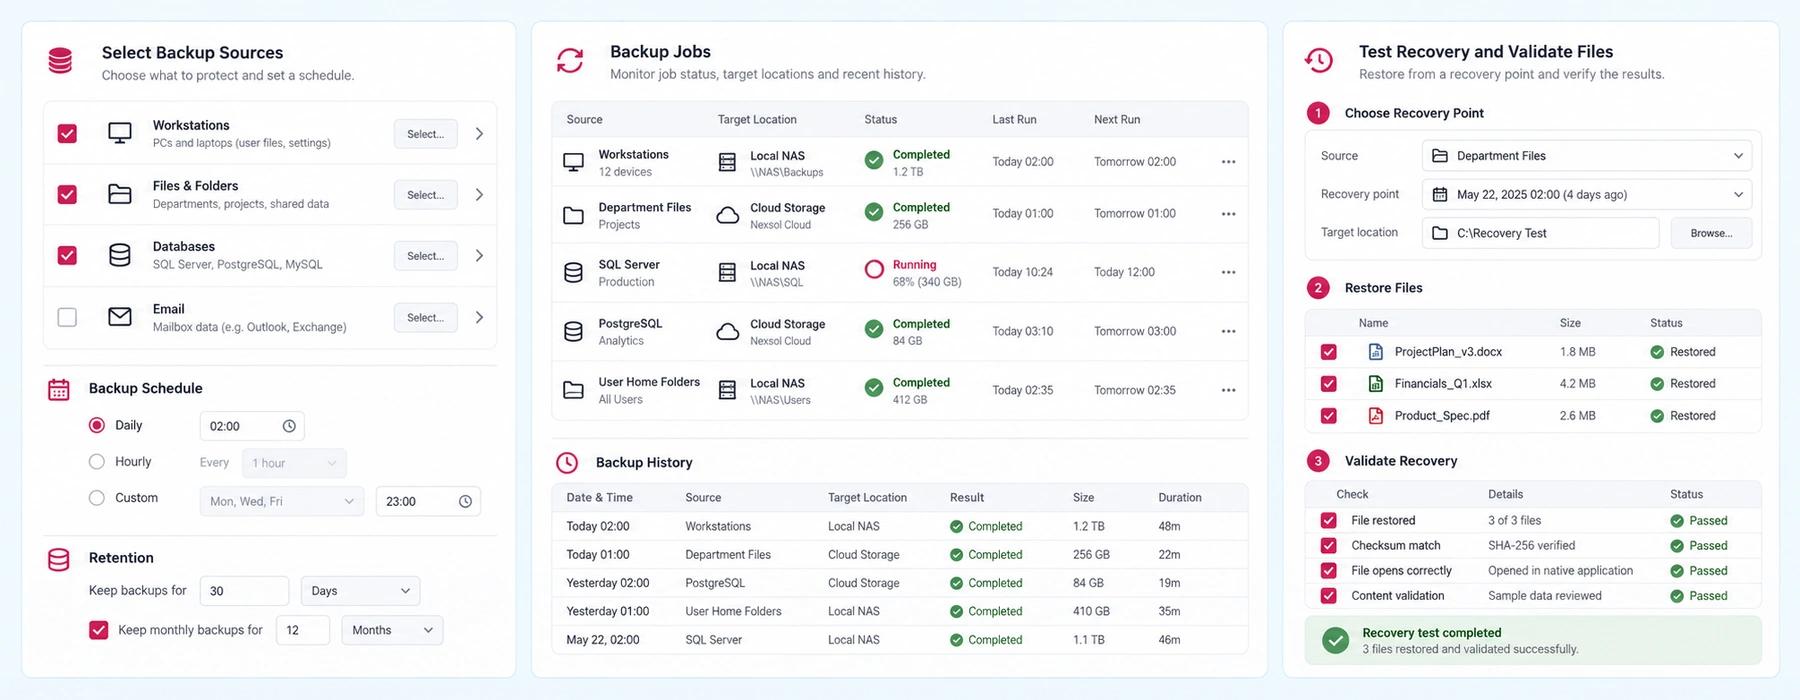Click the calendar icon beside Backup Schedule
The height and width of the screenshot is (700, 1800).
[59, 389]
